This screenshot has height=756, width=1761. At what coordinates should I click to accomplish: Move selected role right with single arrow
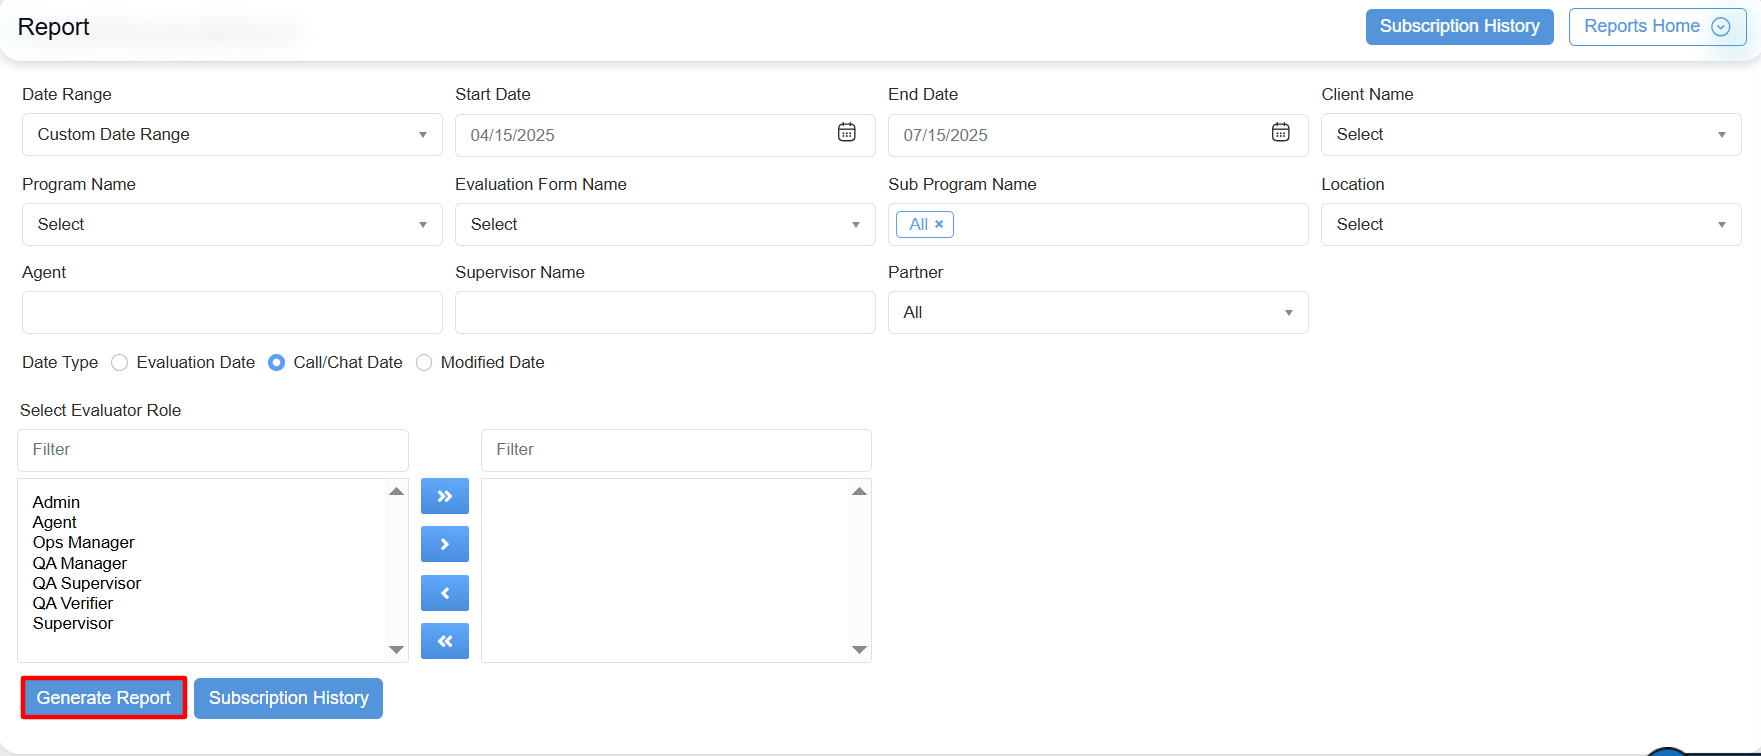click(x=445, y=544)
